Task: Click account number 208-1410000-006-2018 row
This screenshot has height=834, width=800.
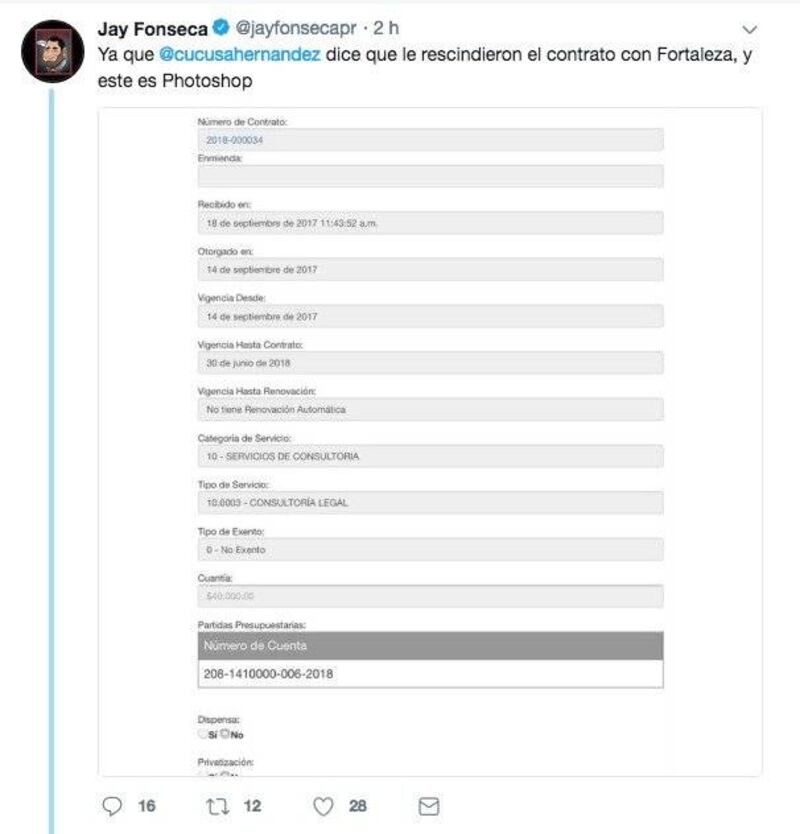Action: coord(430,674)
